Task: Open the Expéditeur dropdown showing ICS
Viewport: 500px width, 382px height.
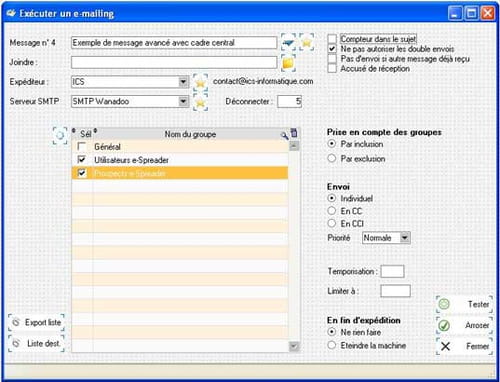Action: pos(183,82)
